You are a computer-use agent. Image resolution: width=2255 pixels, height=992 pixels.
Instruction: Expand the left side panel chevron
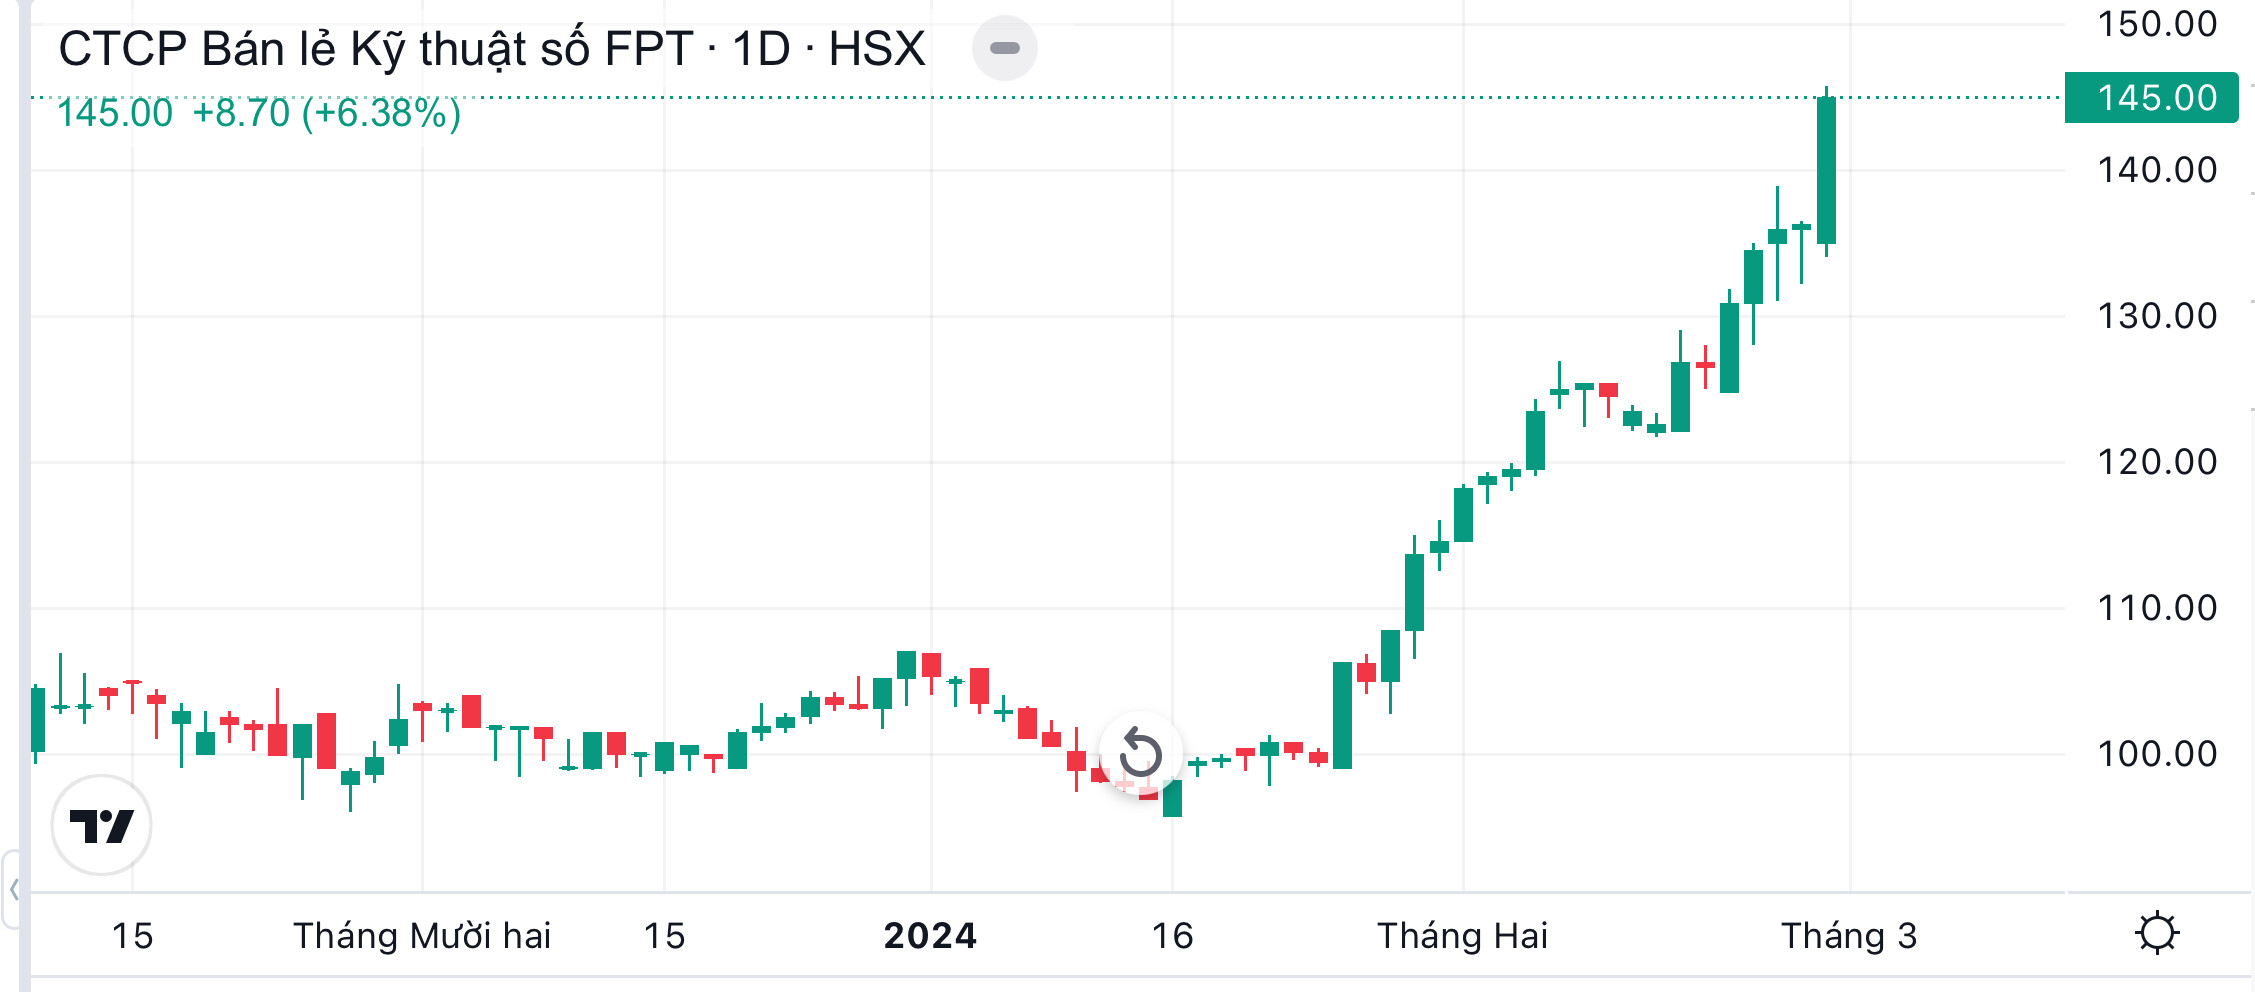[13, 889]
